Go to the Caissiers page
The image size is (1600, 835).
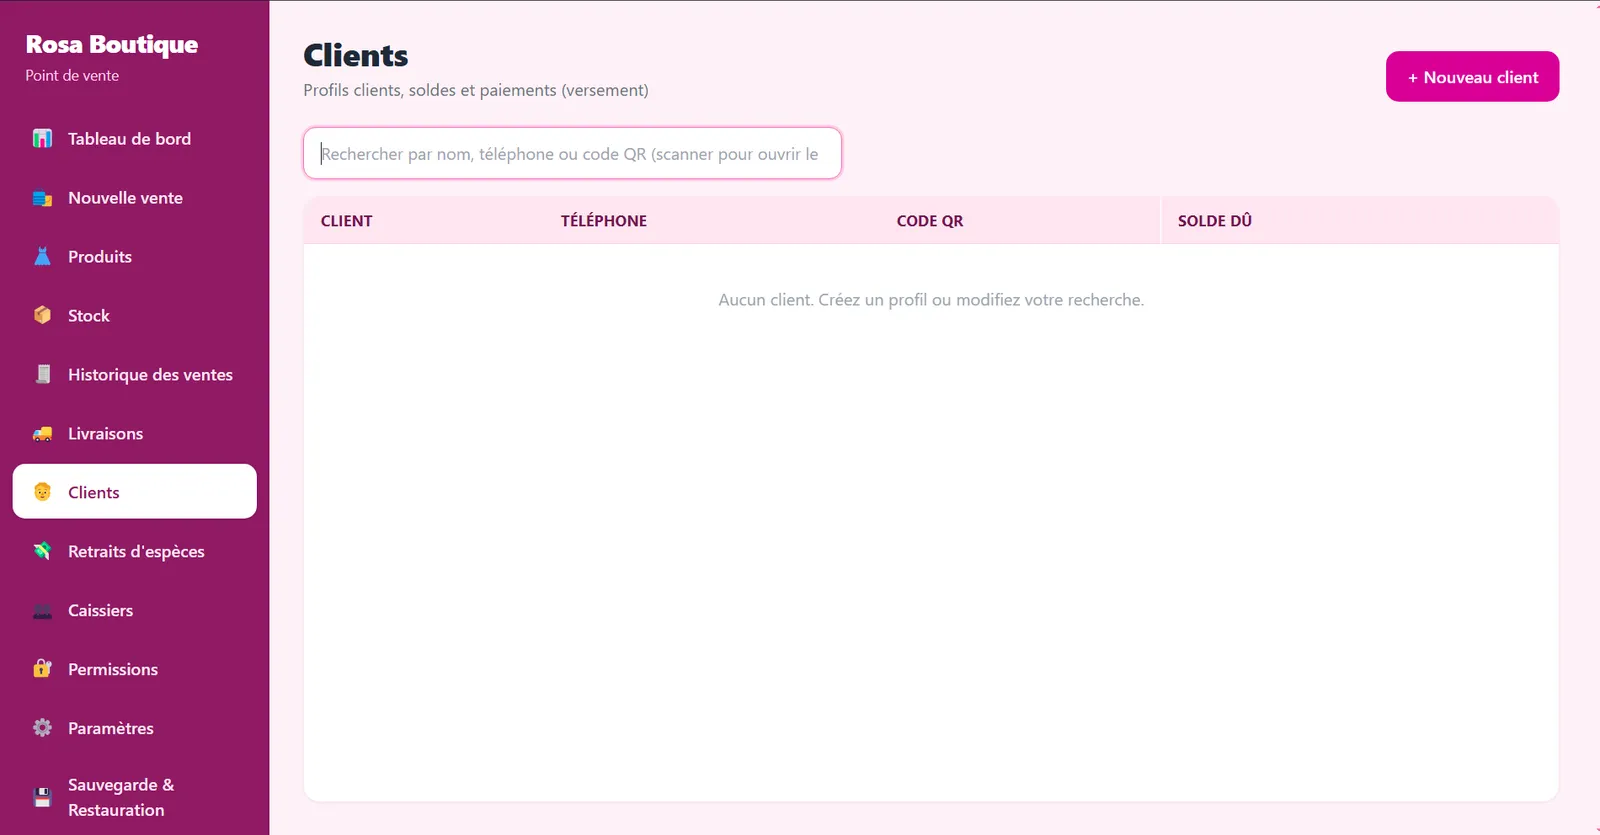pyautogui.click(x=134, y=610)
